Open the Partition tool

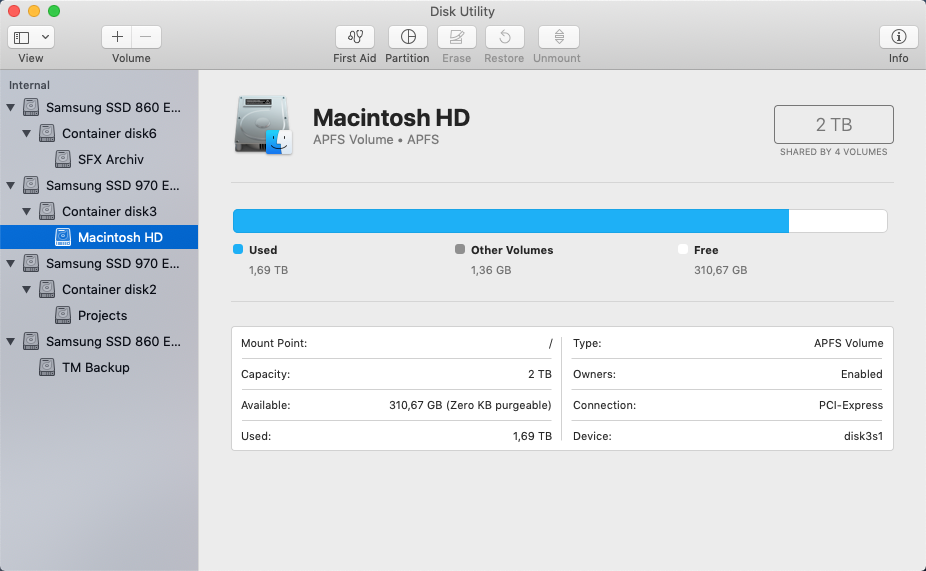(x=407, y=37)
